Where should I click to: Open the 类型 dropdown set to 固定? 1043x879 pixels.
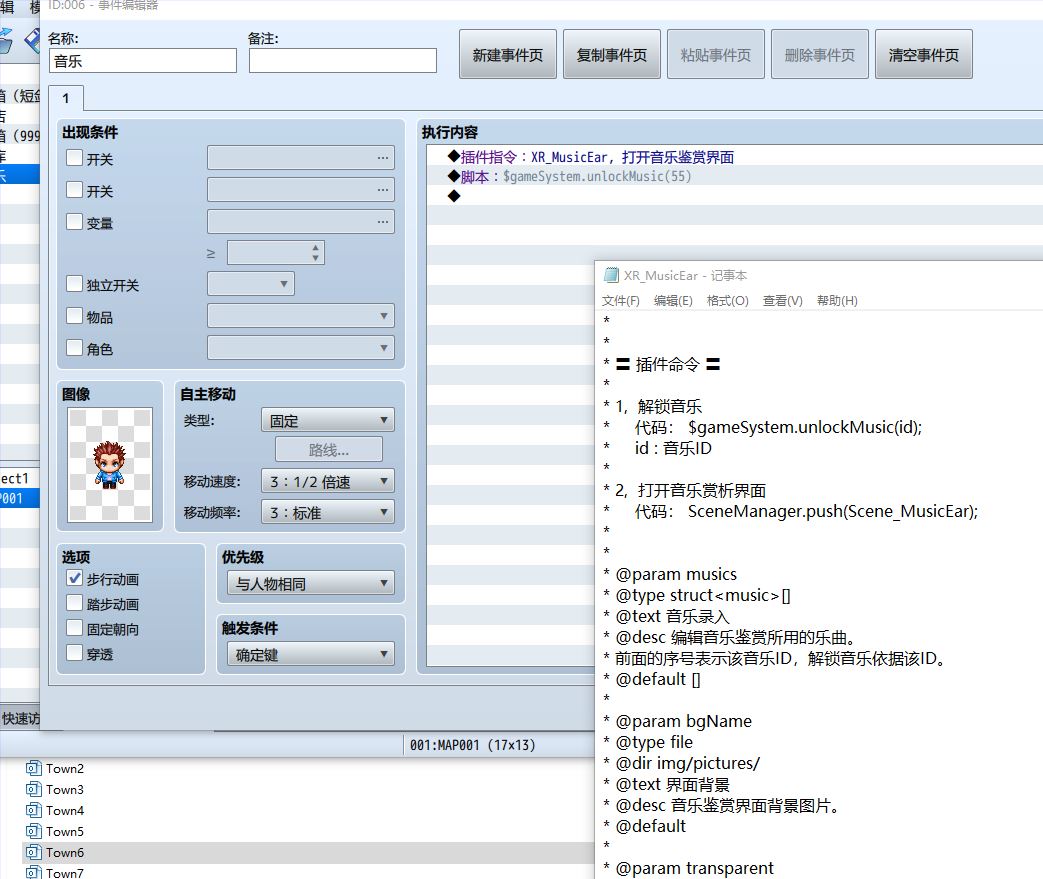pyautogui.click(x=328, y=420)
